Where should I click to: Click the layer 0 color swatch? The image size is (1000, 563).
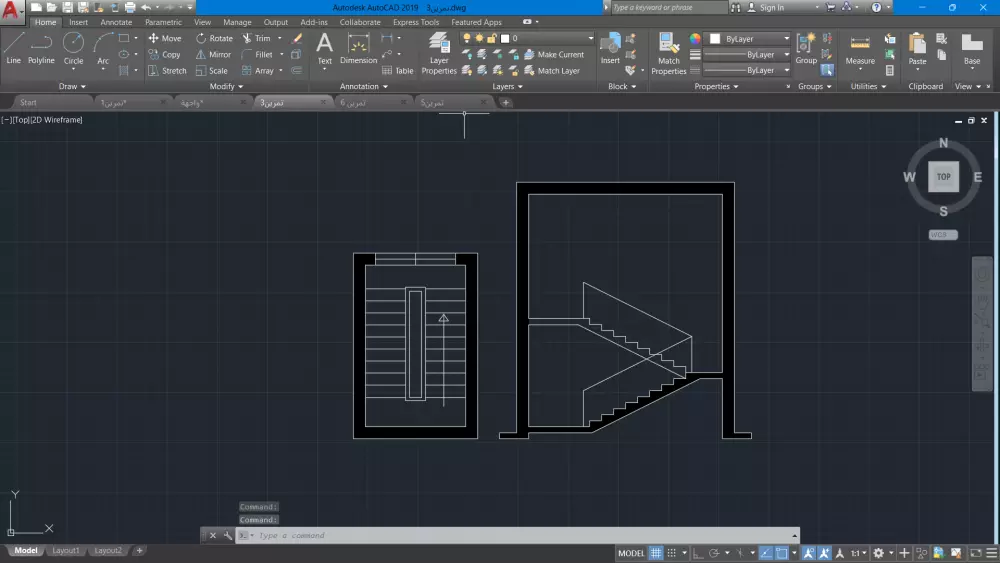pyautogui.click(x=505, y=38)
